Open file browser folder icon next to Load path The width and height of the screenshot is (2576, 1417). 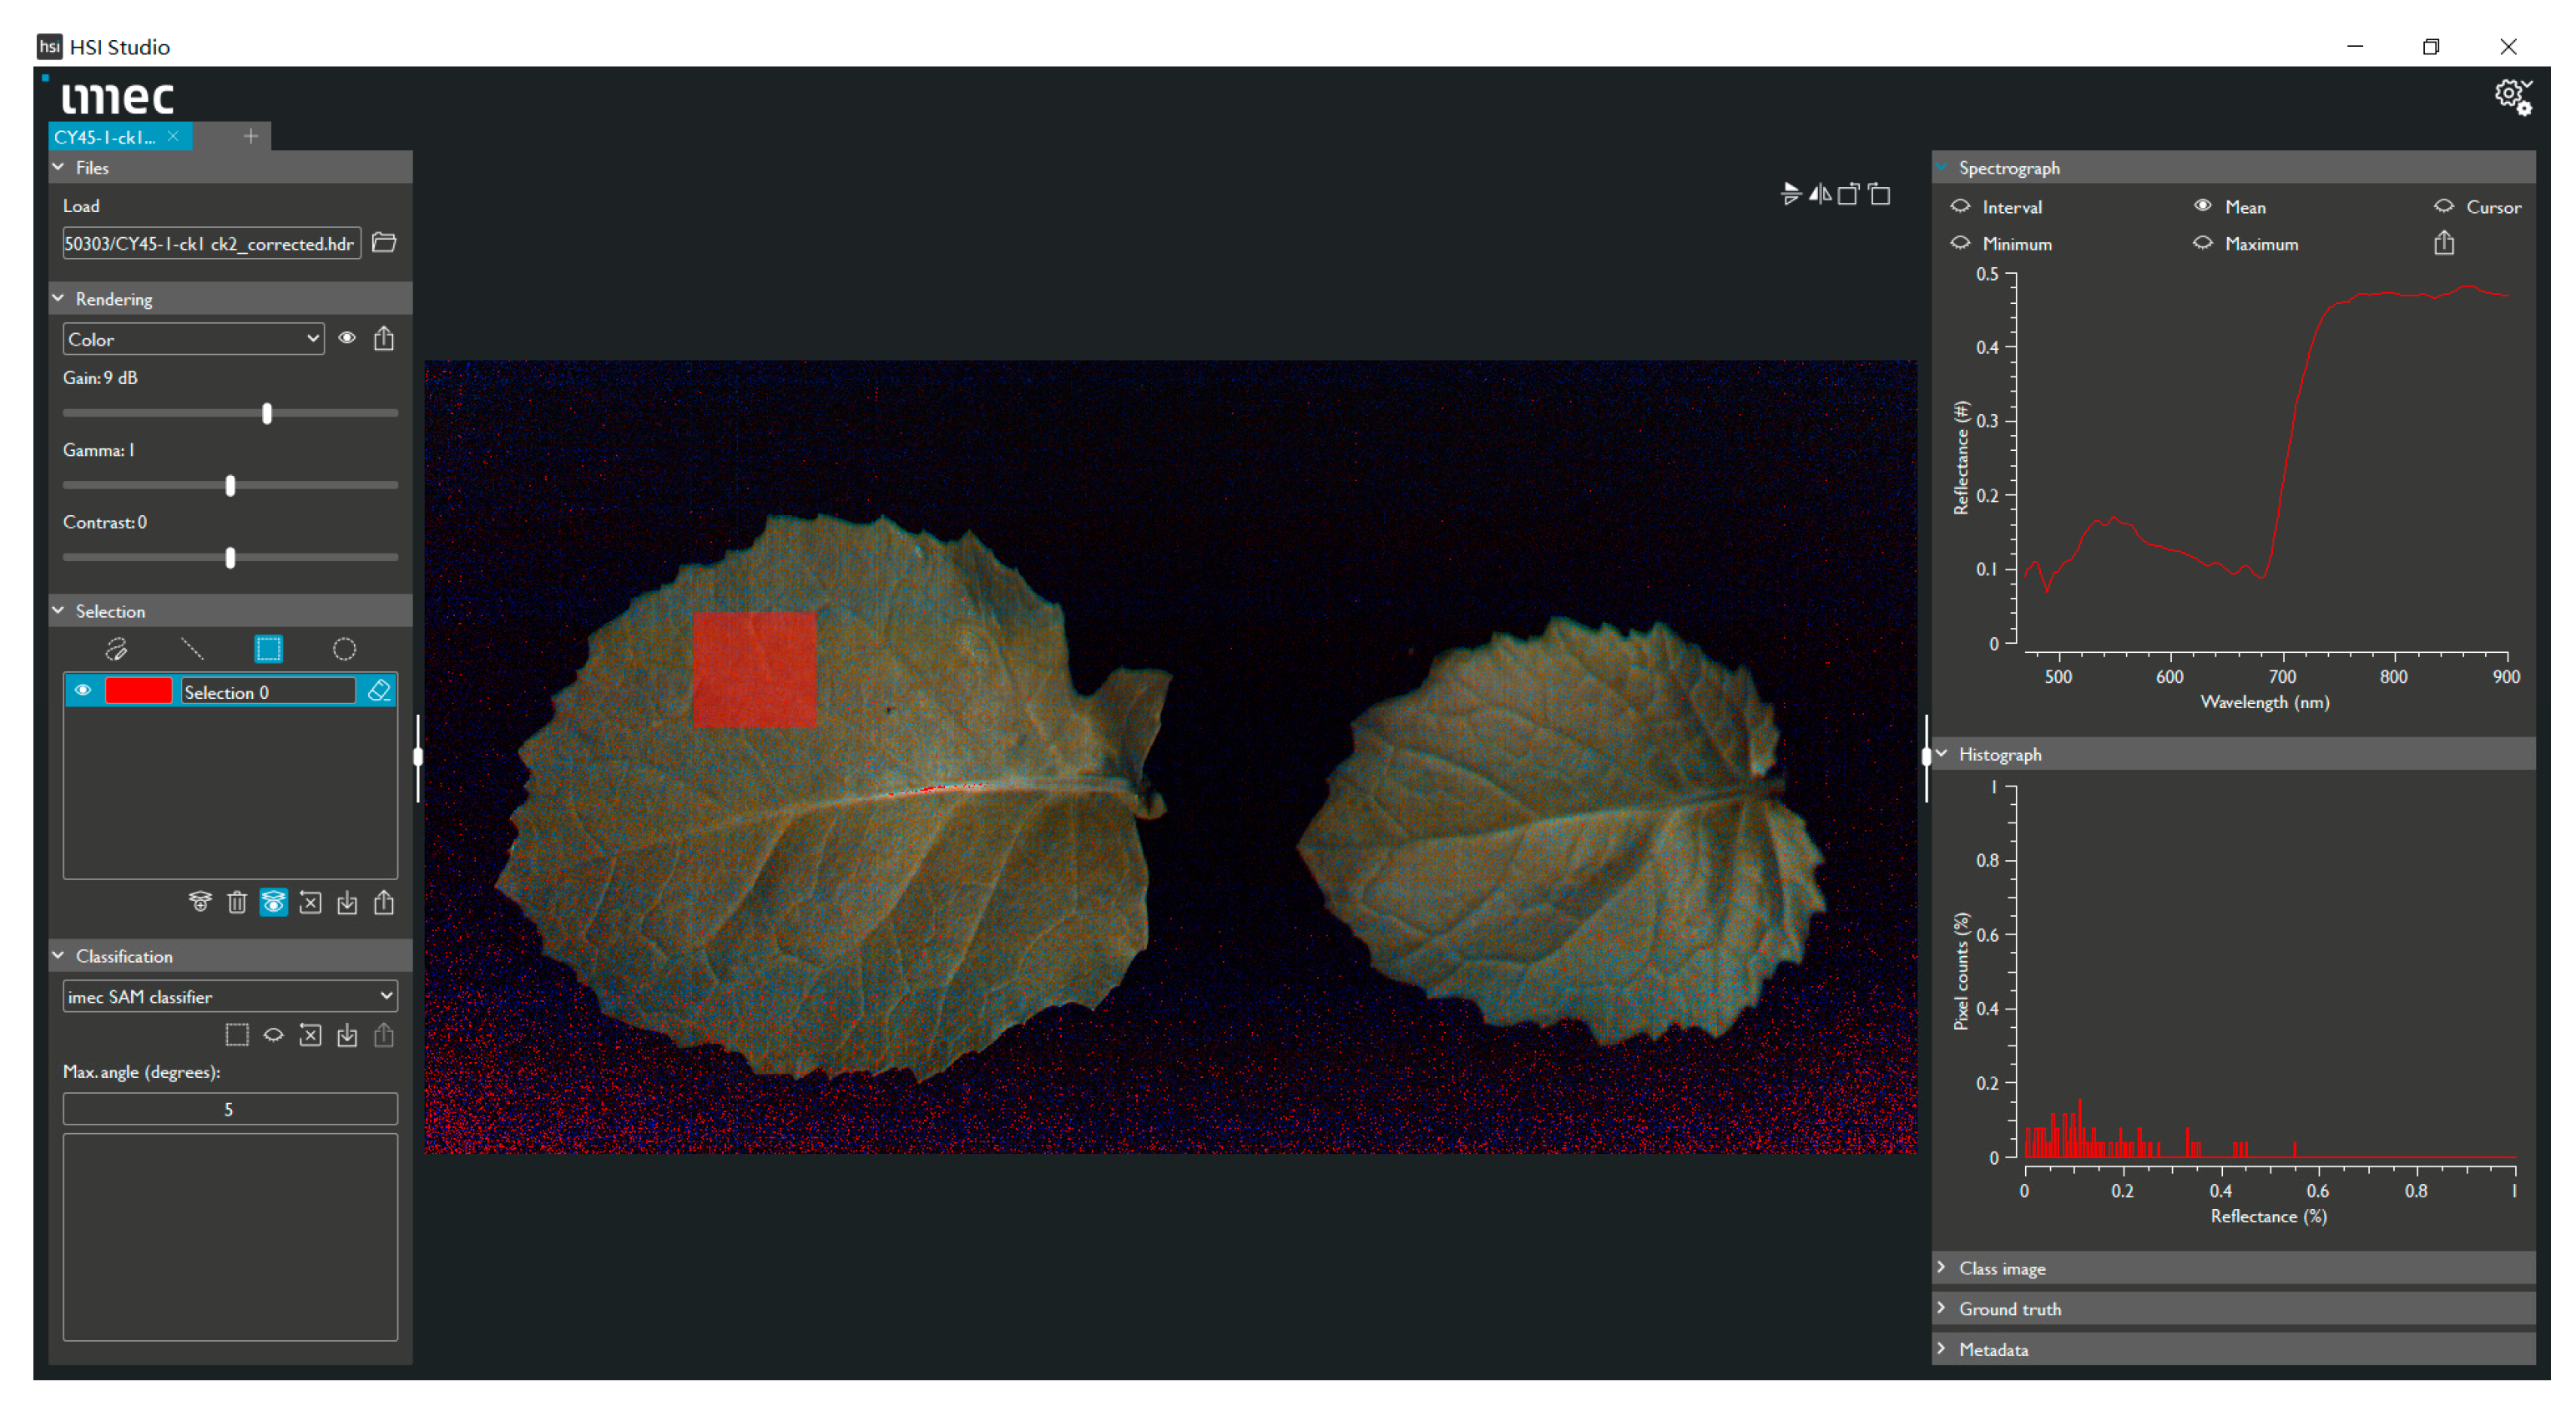384,243
